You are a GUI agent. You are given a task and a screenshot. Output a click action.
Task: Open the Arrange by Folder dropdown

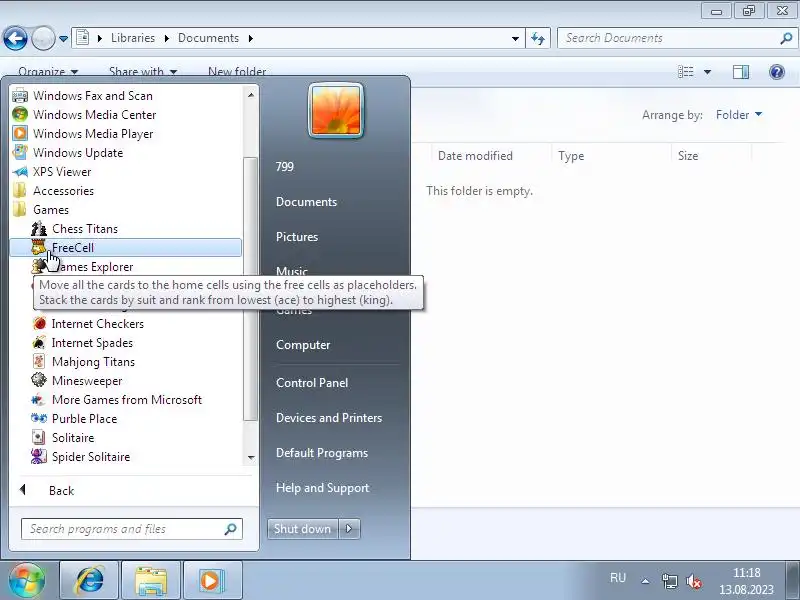coord(739,115)
